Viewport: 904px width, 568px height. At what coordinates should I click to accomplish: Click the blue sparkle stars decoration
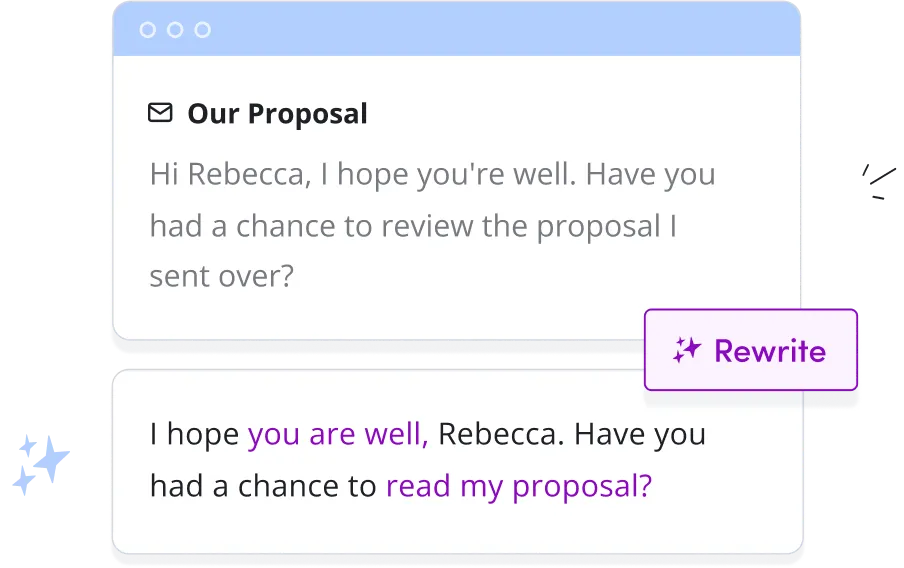point(41,465)
